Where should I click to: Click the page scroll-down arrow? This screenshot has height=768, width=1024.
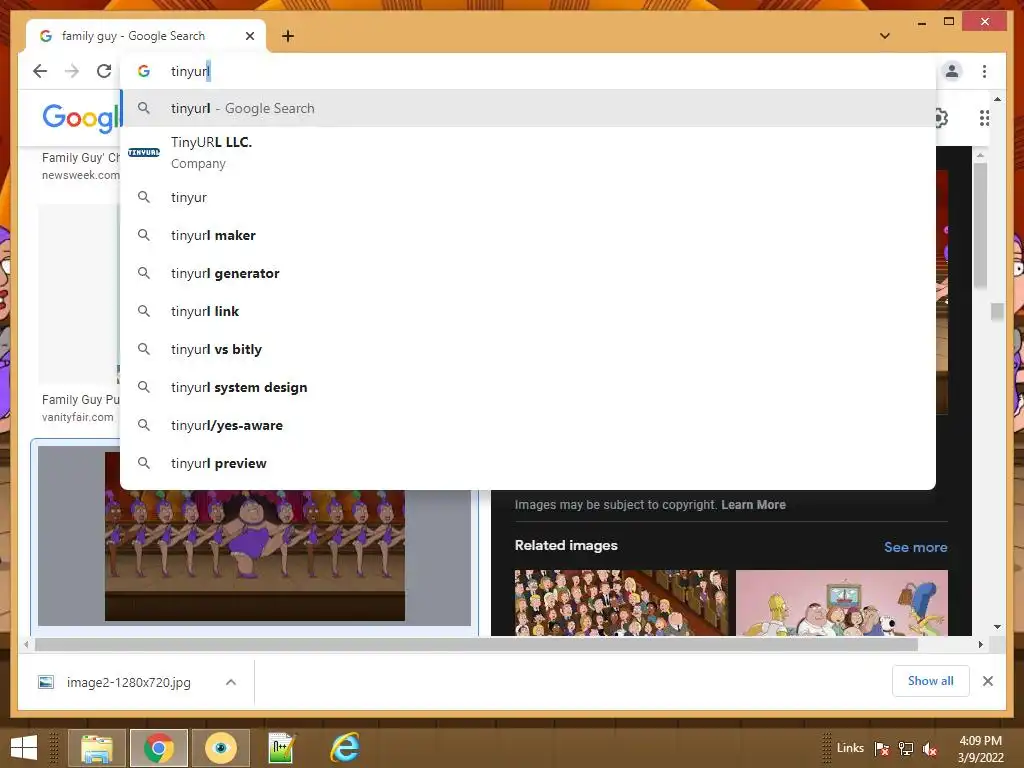point(997,627)
